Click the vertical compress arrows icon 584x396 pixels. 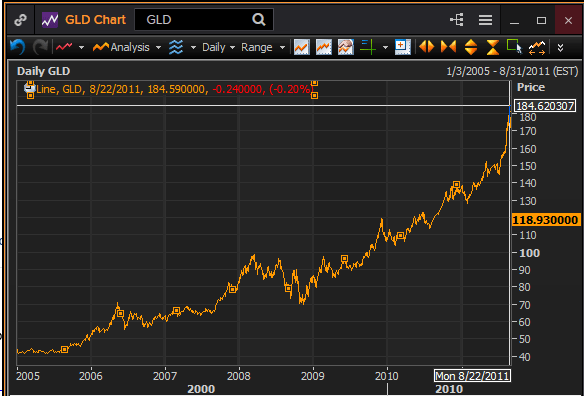click(492, 47)
